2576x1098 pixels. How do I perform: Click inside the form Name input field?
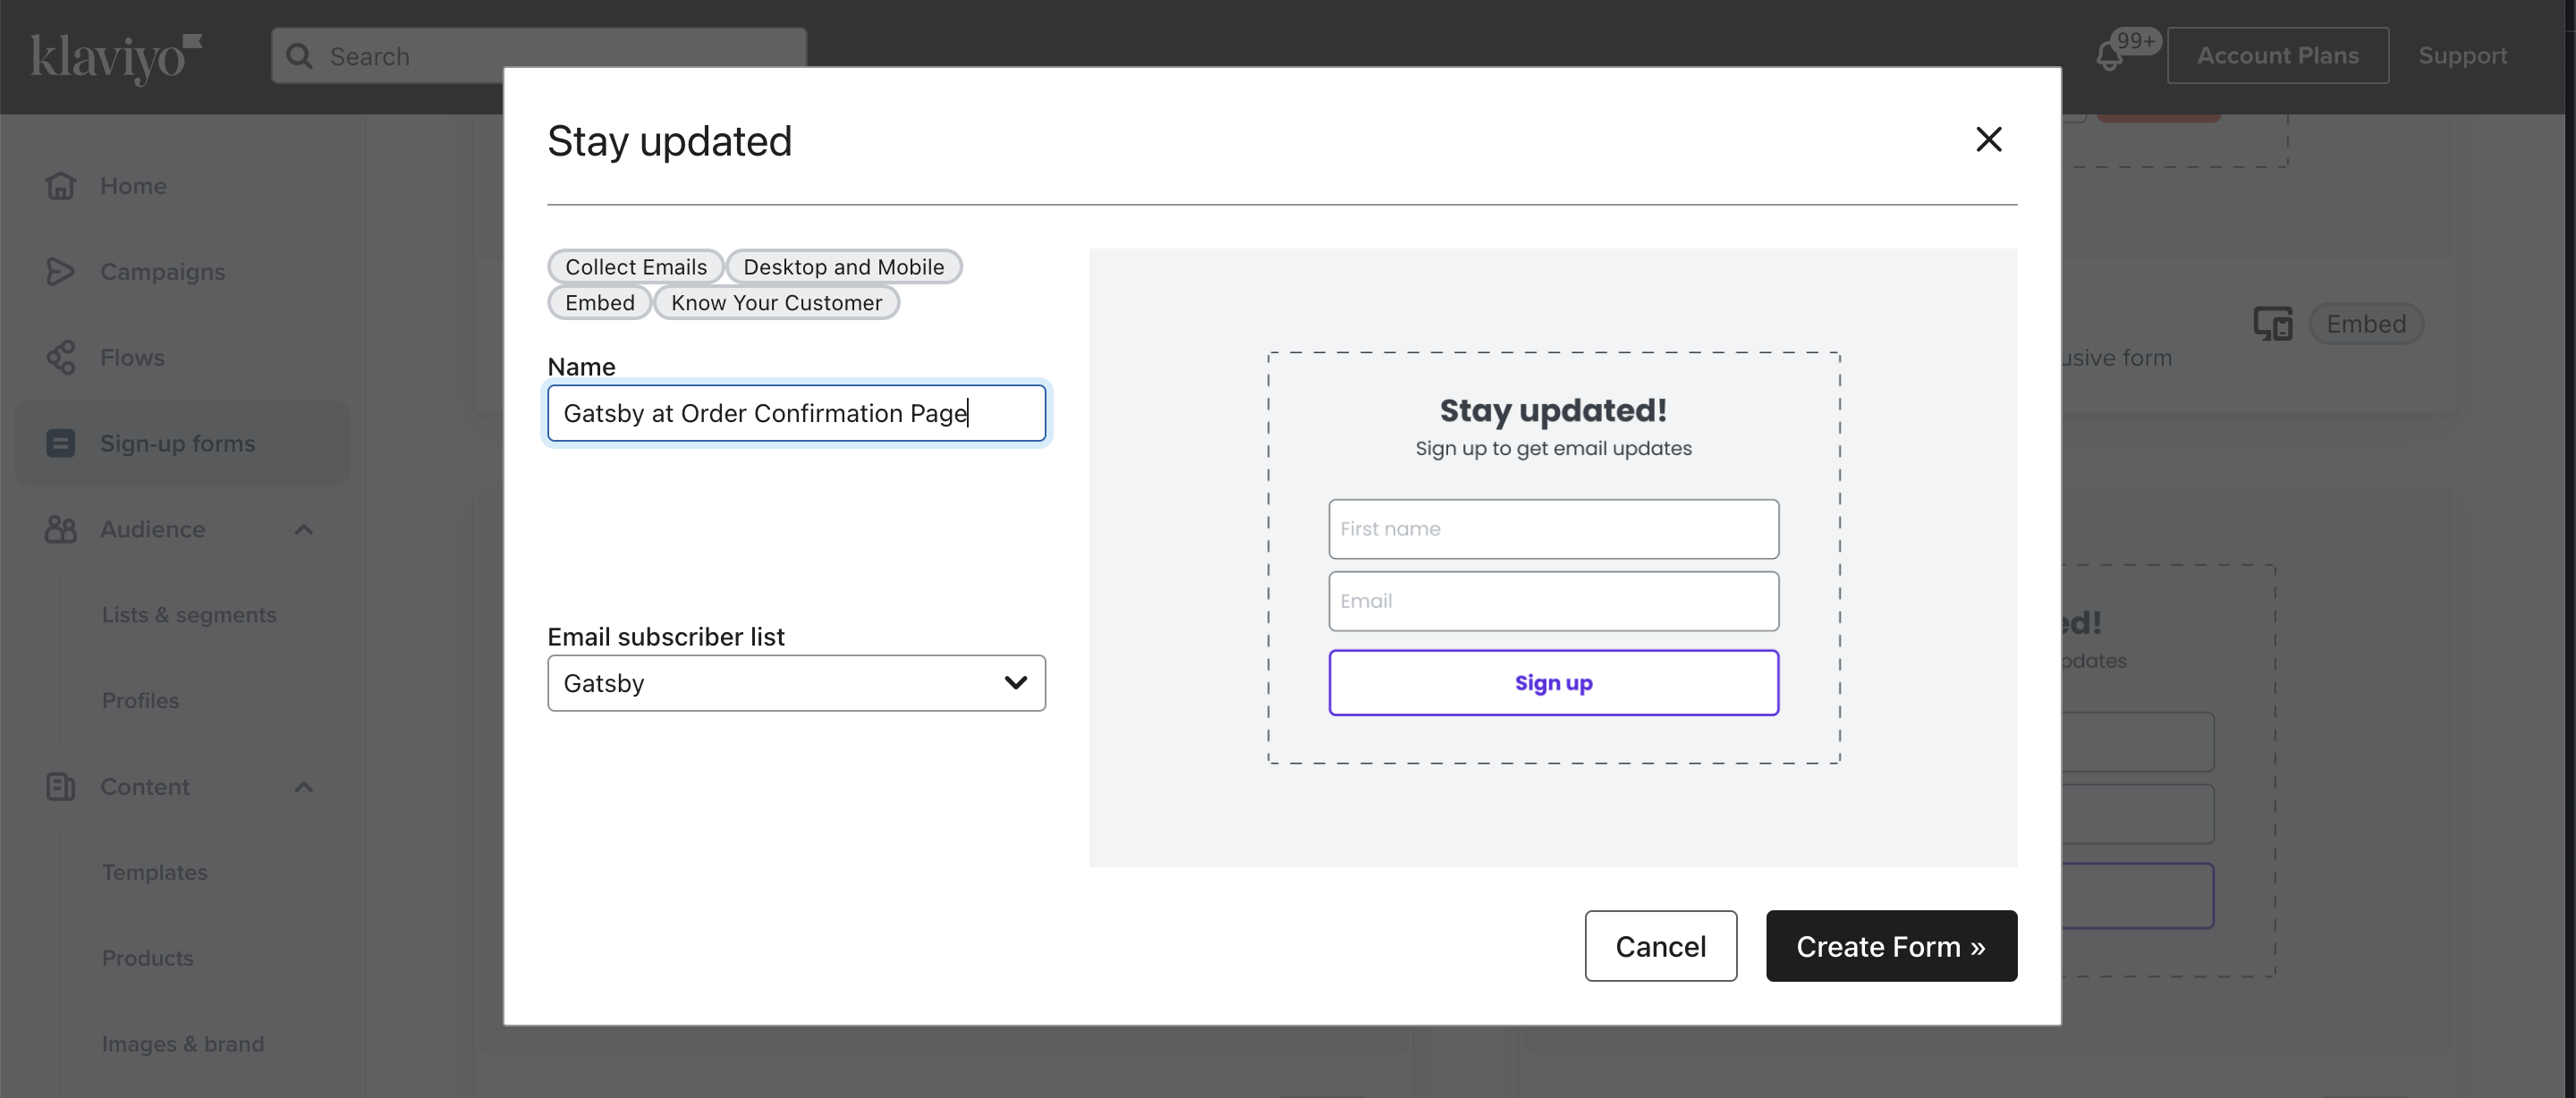pyautogui.click(x=796, y=413)
